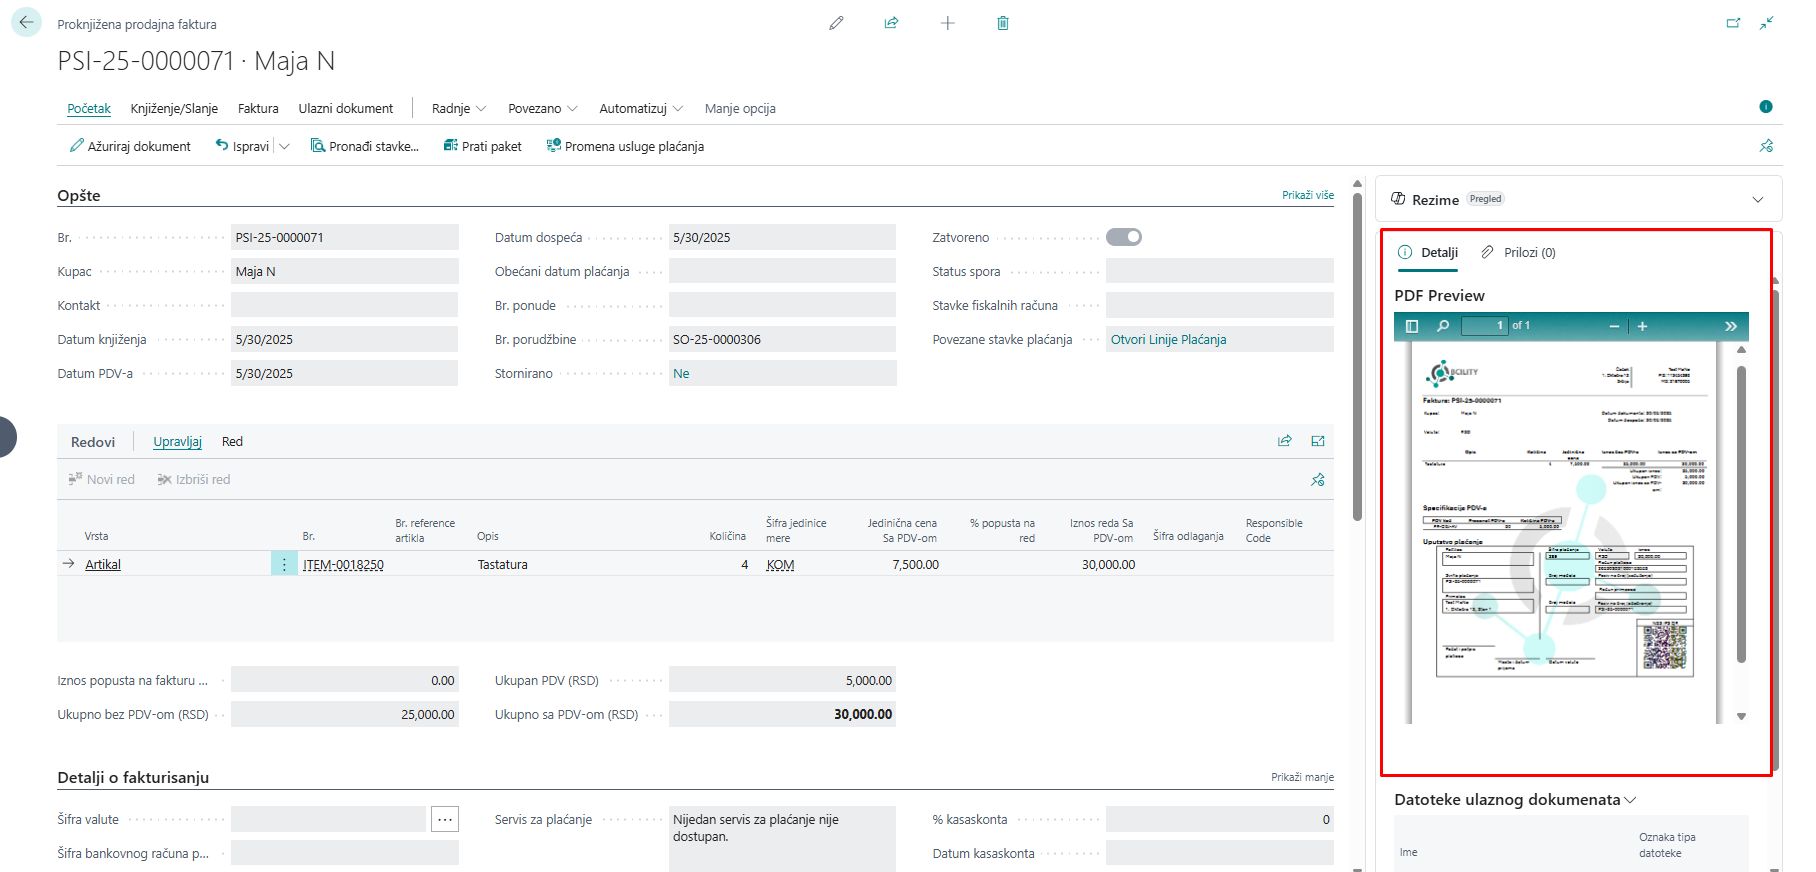This screenshot has height=872, width=1816.
Task: Click the Ažuriraj dokument button
Action: point(130,146)
